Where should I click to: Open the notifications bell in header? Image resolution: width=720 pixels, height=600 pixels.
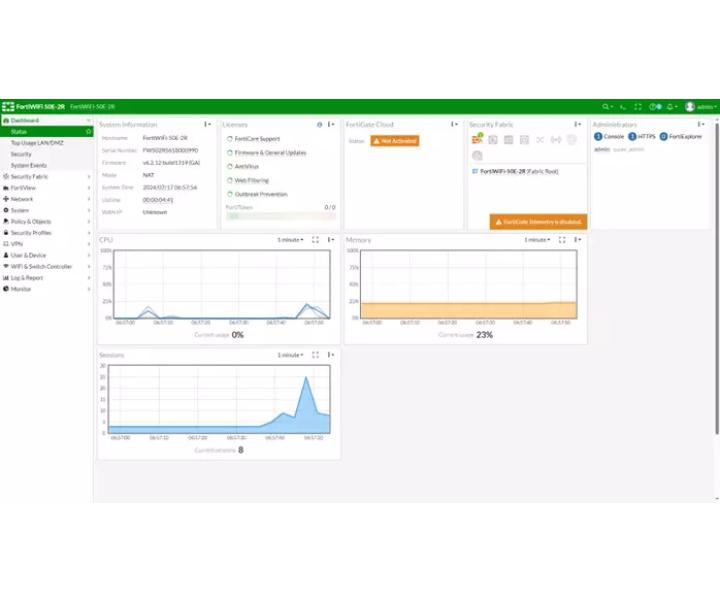click(x=670, y=107)
